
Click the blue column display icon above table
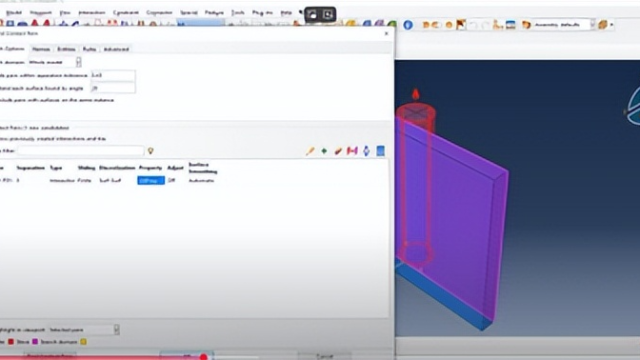click(x=380, y=151)
